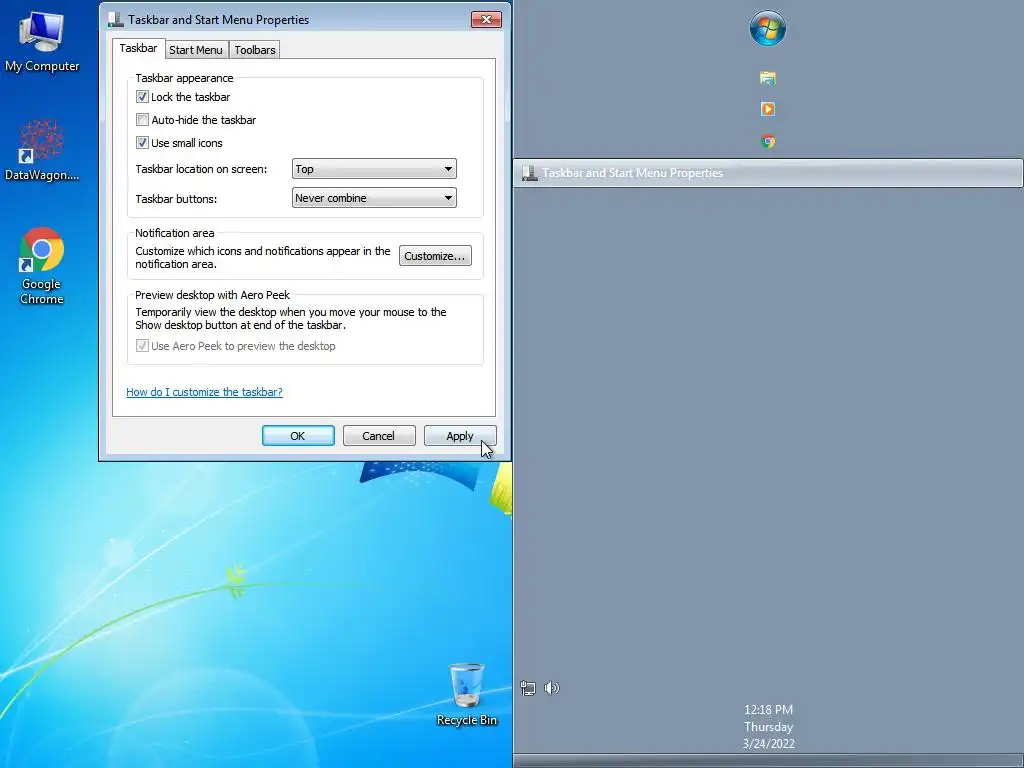
Task: Click the date 3/24/2022 in tray
Action: pos(768,744)
